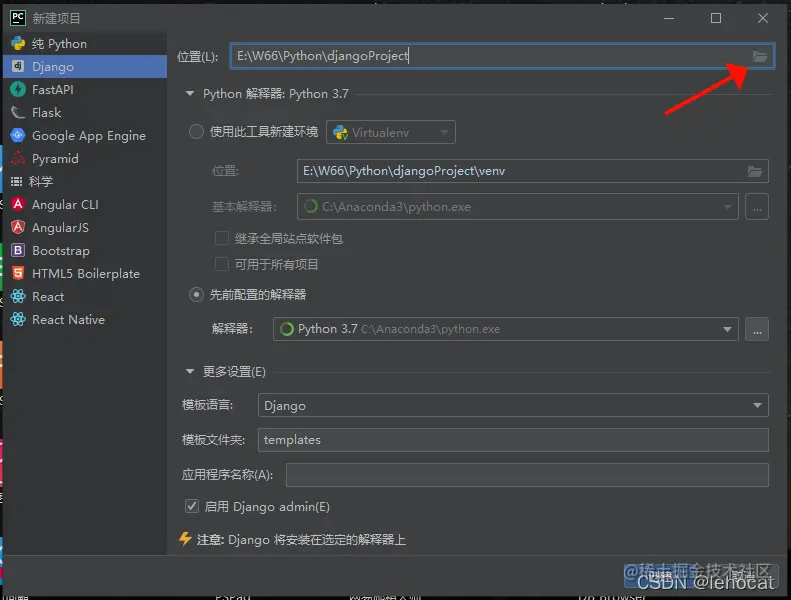Image resolution: width=791 pixels, height=600 pixels.
Task: Browse folder for project 位置(L)
Action: 760,56
